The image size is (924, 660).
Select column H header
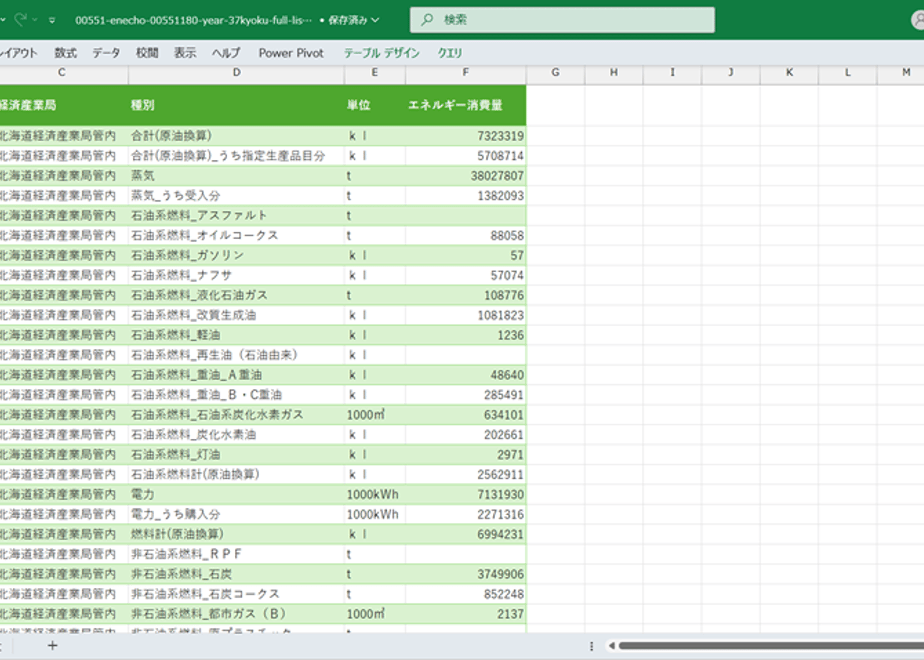point(614,72)
